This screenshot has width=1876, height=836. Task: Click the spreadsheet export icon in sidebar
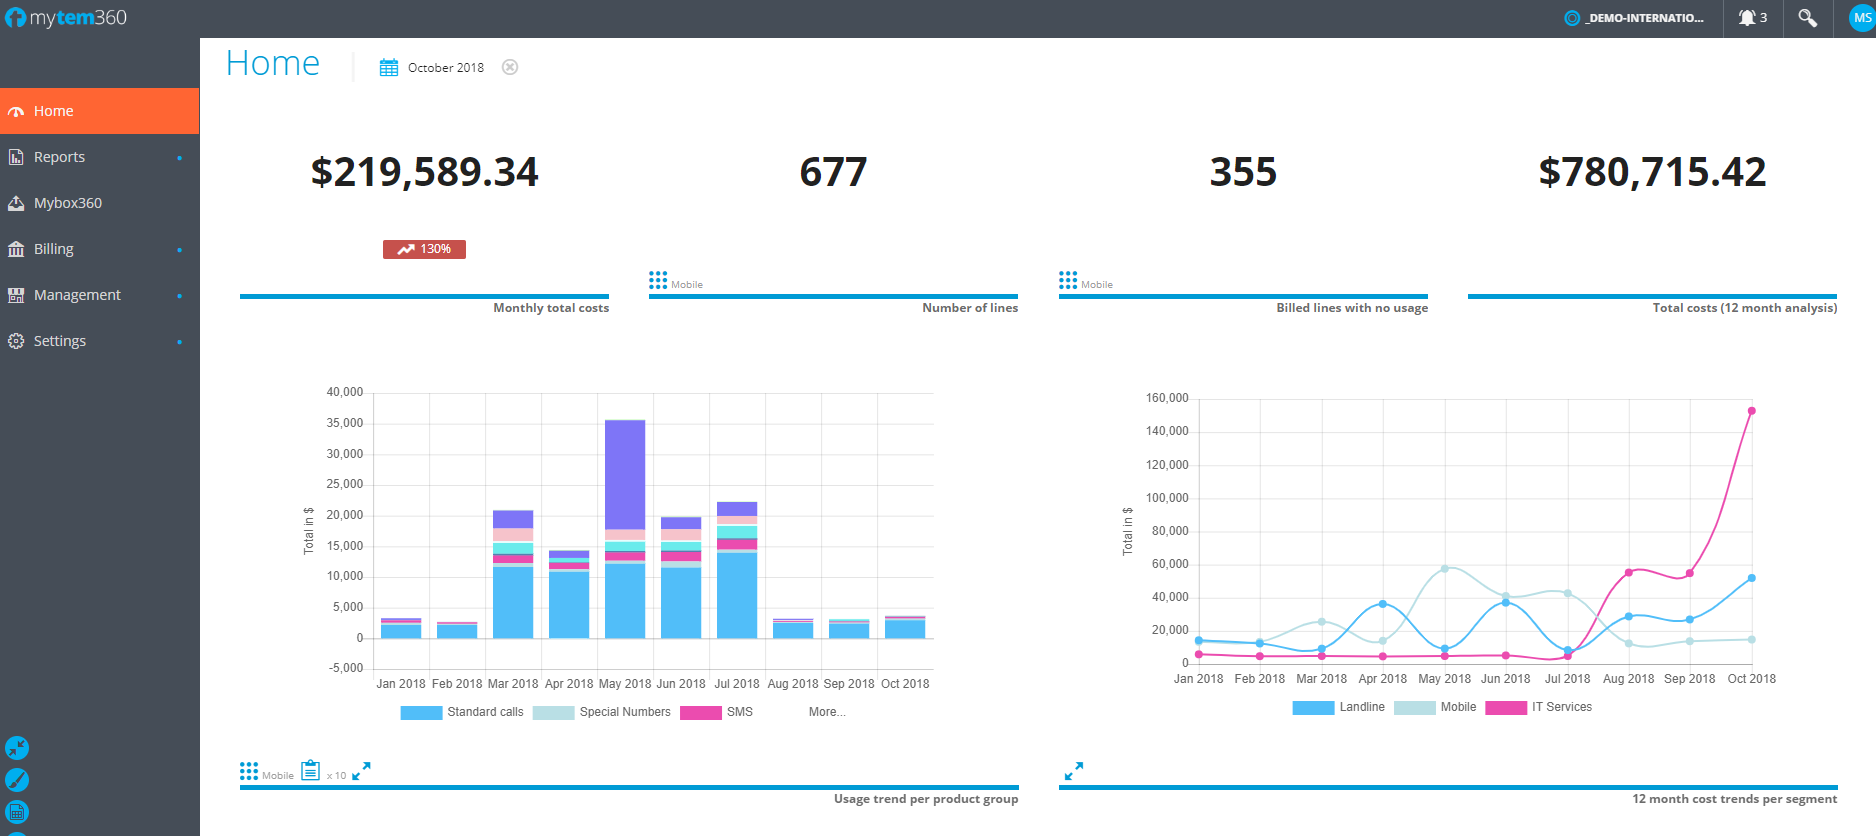click(x=17, y=812)
